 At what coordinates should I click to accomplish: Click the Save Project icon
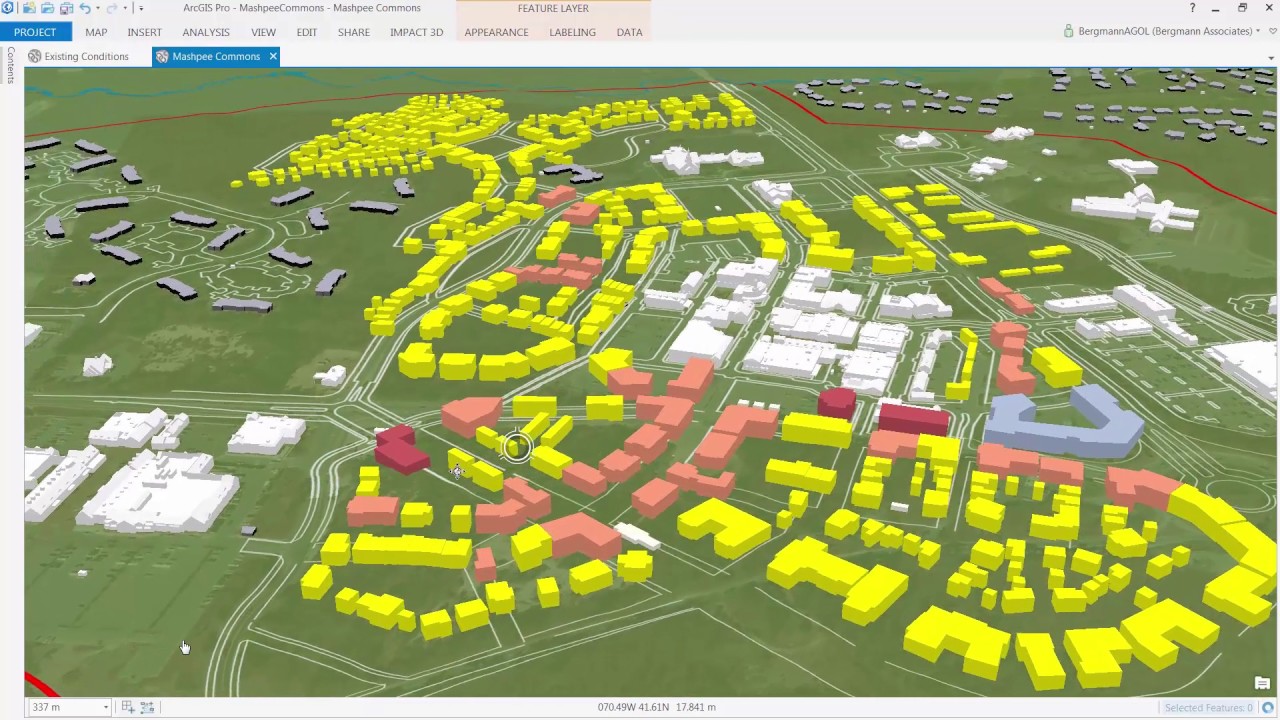click(x=67, y=8)
